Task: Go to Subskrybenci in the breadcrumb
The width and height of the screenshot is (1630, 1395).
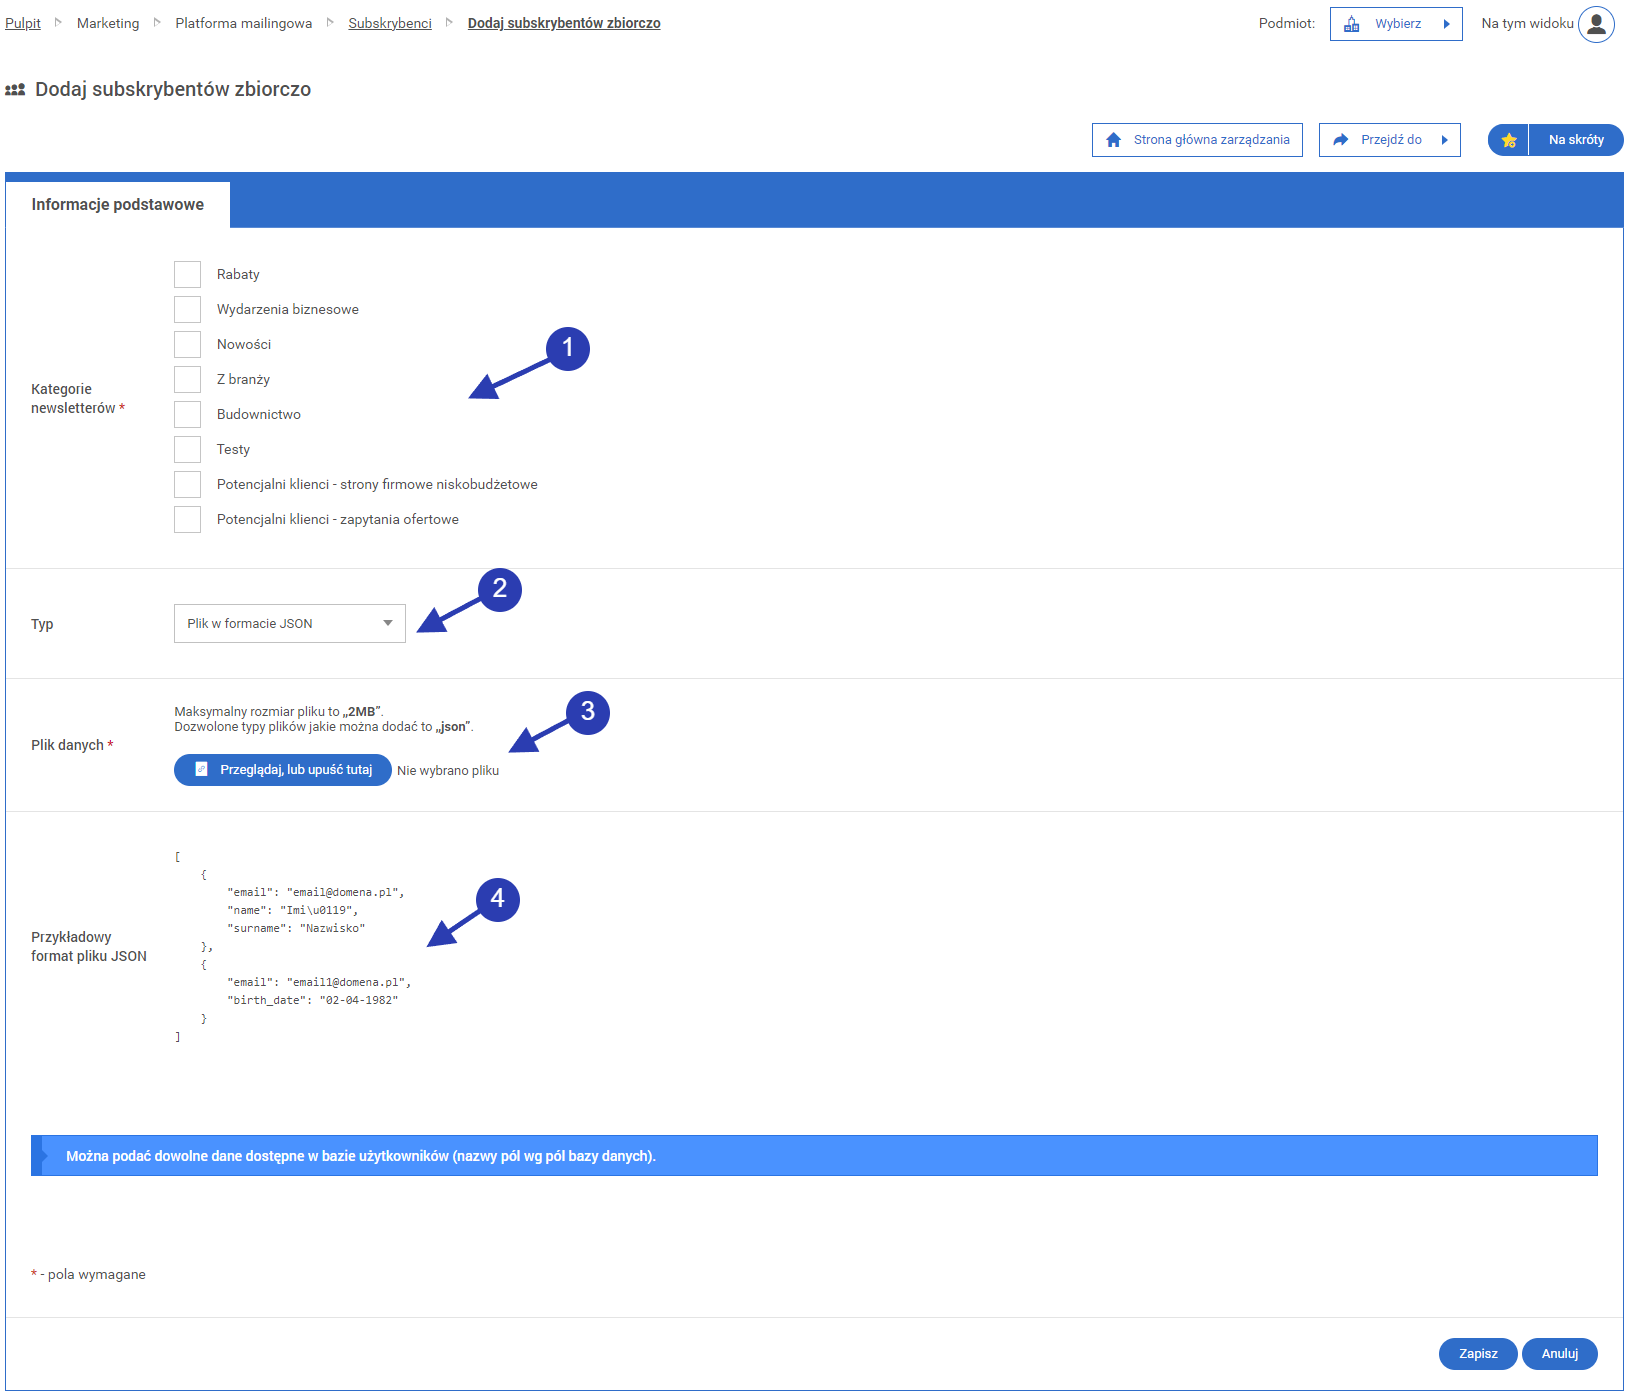Action: [x=389, y=23]
